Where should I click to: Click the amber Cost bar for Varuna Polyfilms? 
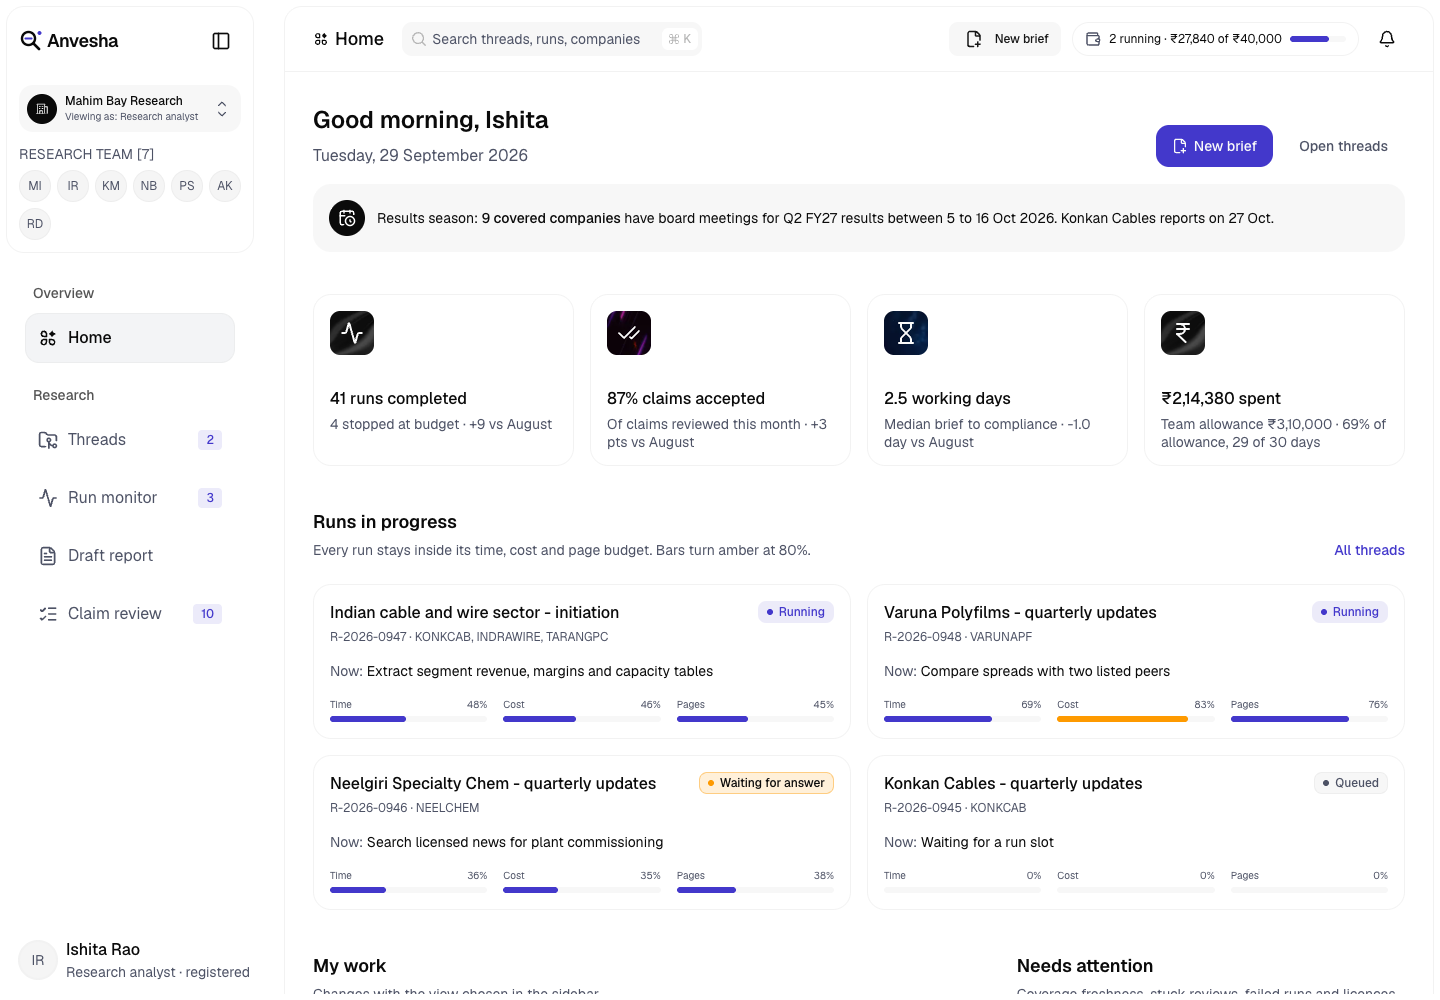[1136, 719]
